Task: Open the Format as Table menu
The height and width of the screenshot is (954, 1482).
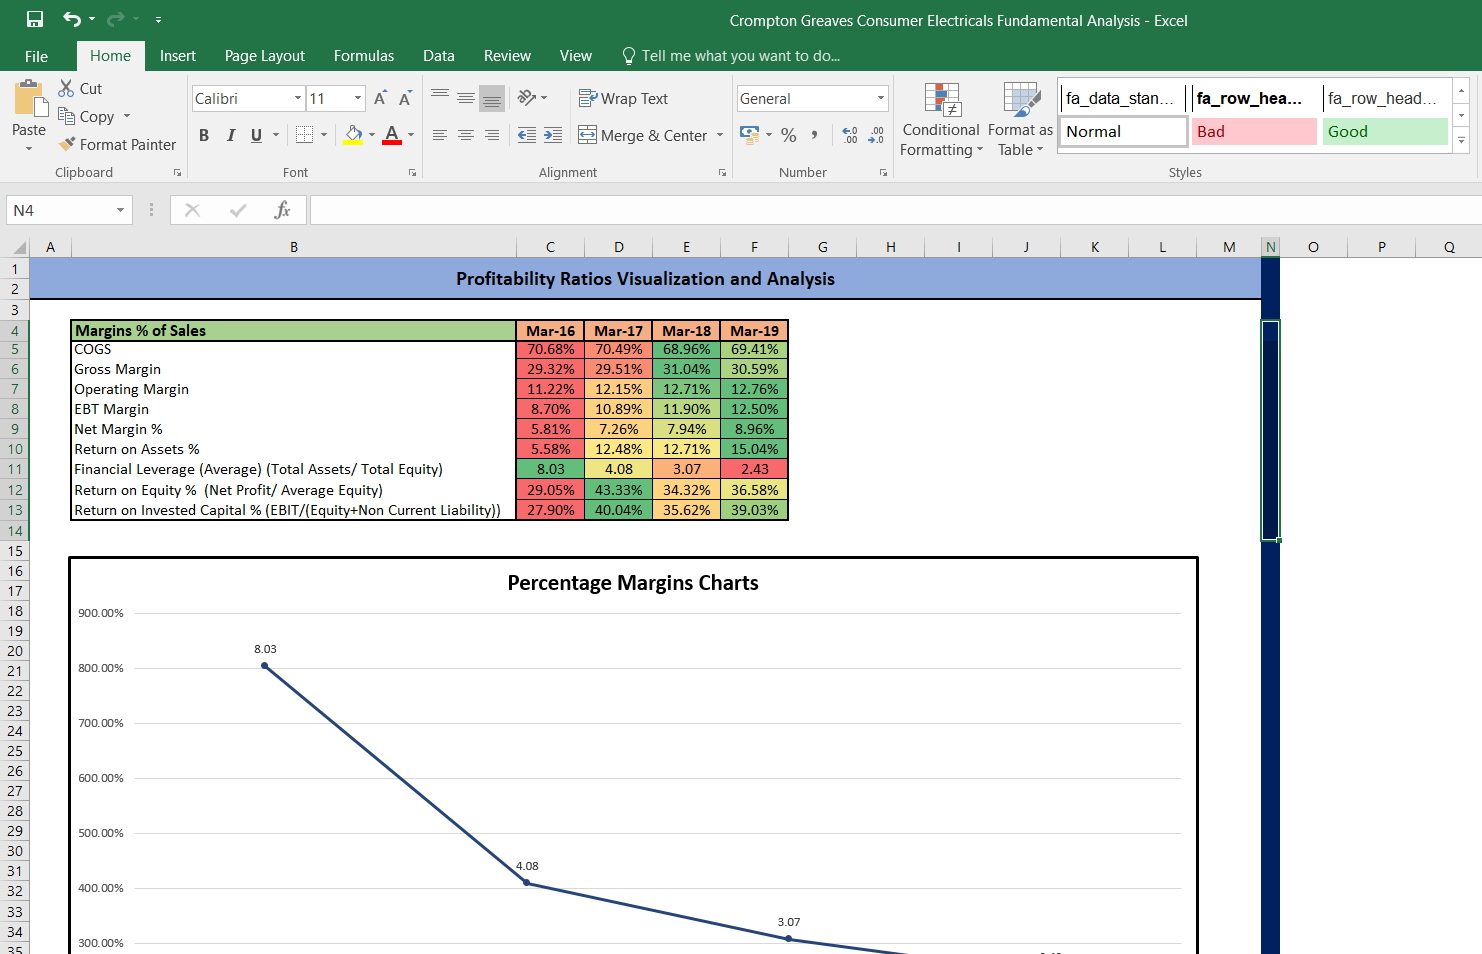Action: [1020, 120]
